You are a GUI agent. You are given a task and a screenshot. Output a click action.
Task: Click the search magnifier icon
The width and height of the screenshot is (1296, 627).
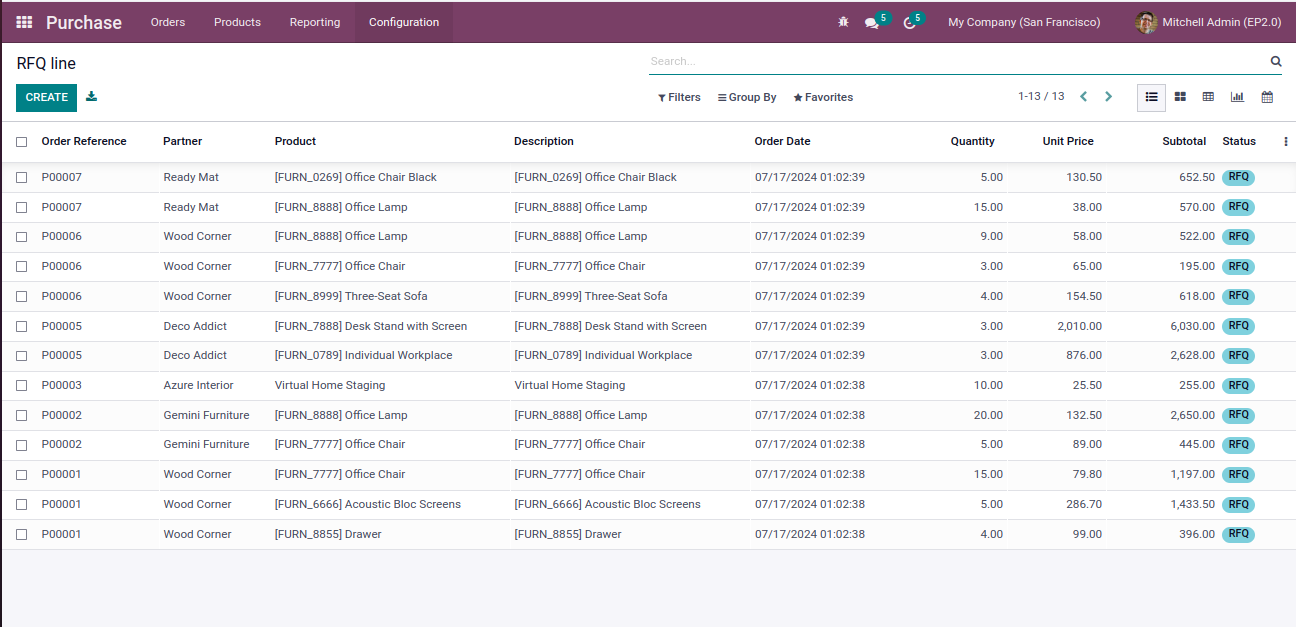point(1276,61)
